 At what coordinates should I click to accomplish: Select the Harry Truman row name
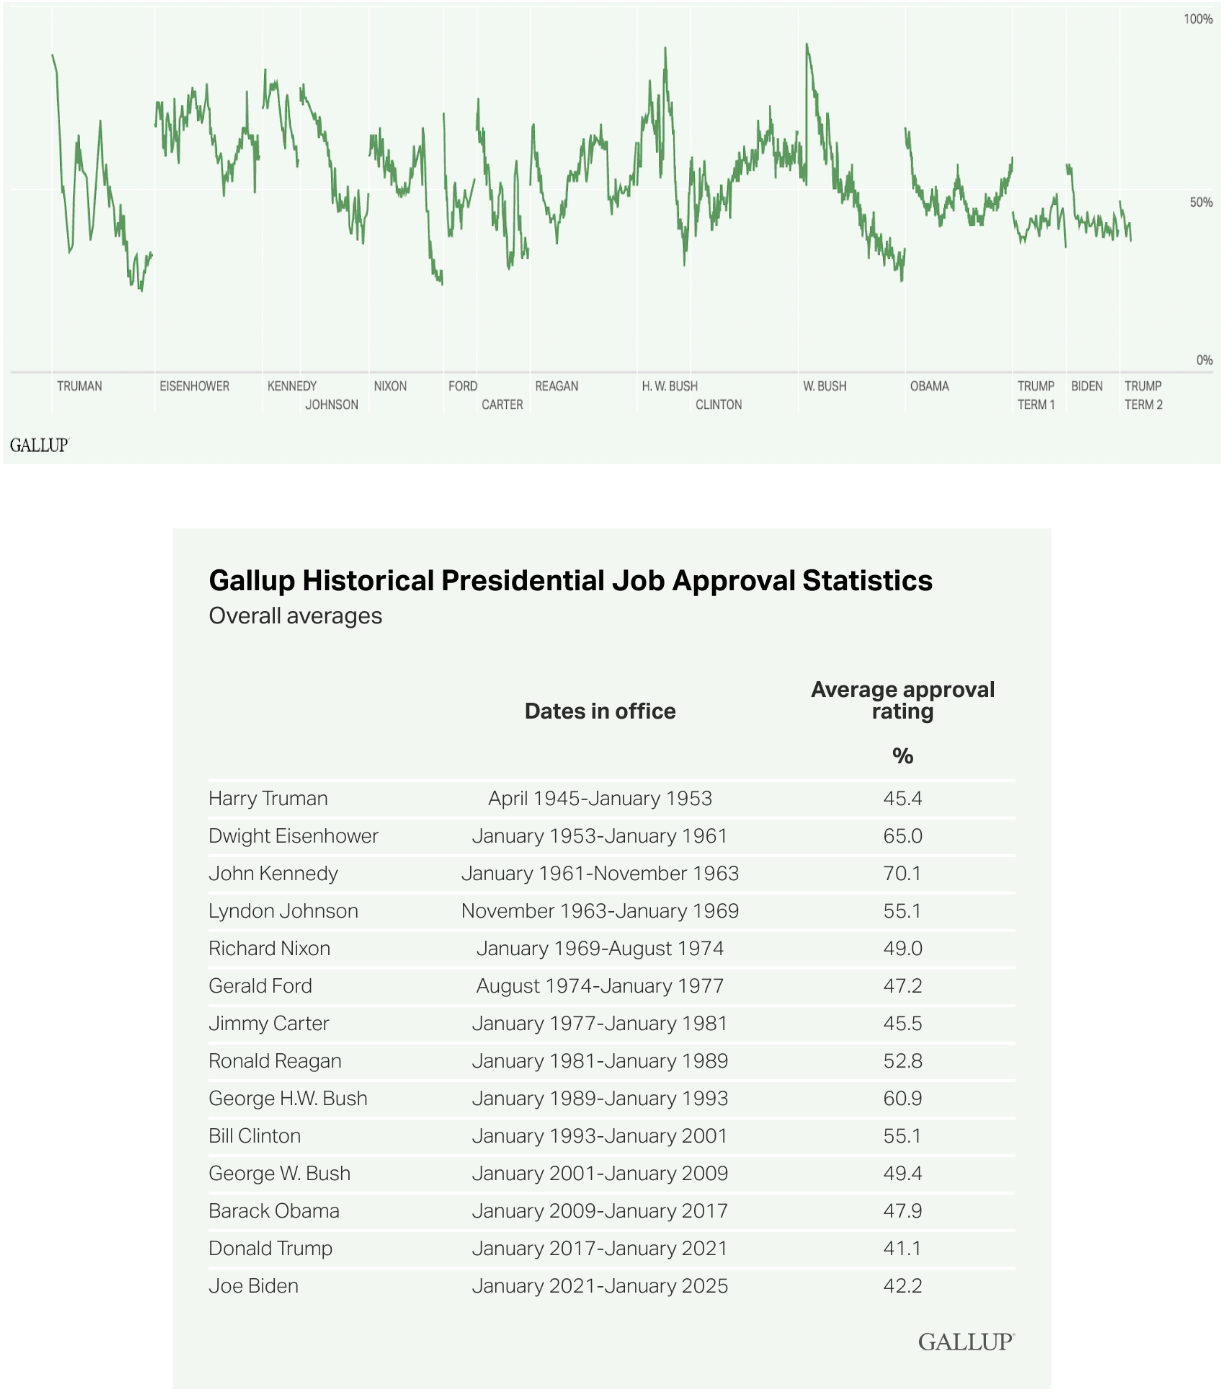click(268, 798)
